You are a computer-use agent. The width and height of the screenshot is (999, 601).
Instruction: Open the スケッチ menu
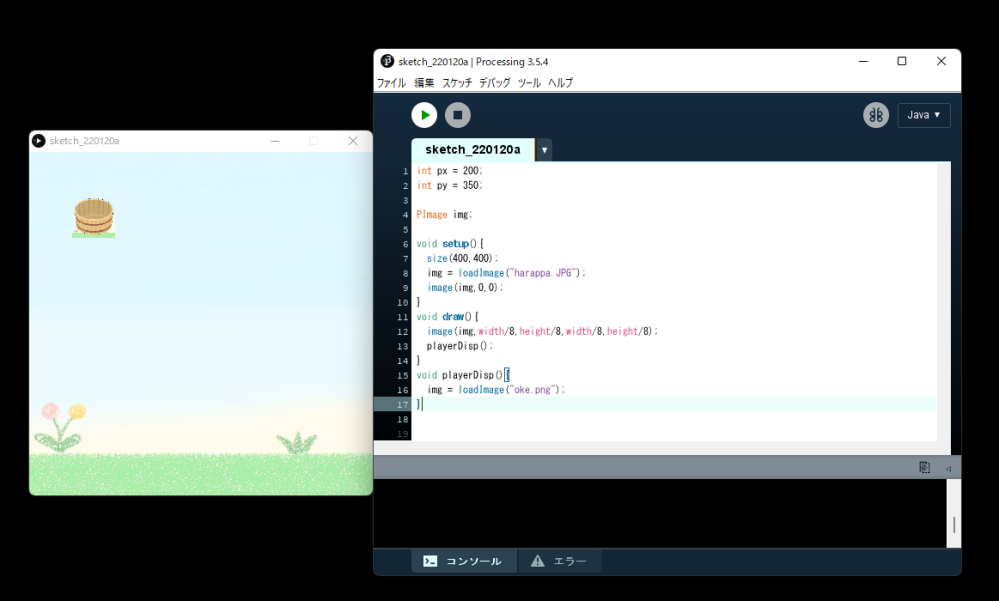click(457, 83)
